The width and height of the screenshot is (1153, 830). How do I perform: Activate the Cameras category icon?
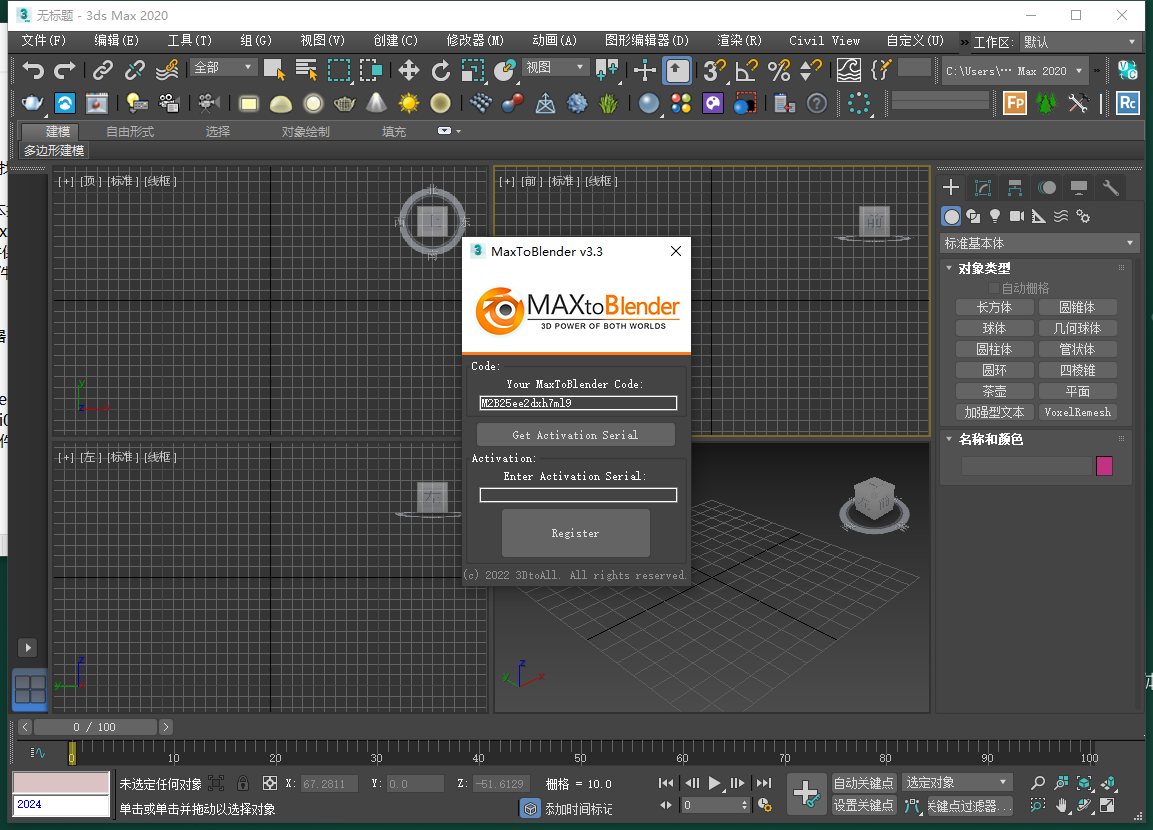[1016, 216]
